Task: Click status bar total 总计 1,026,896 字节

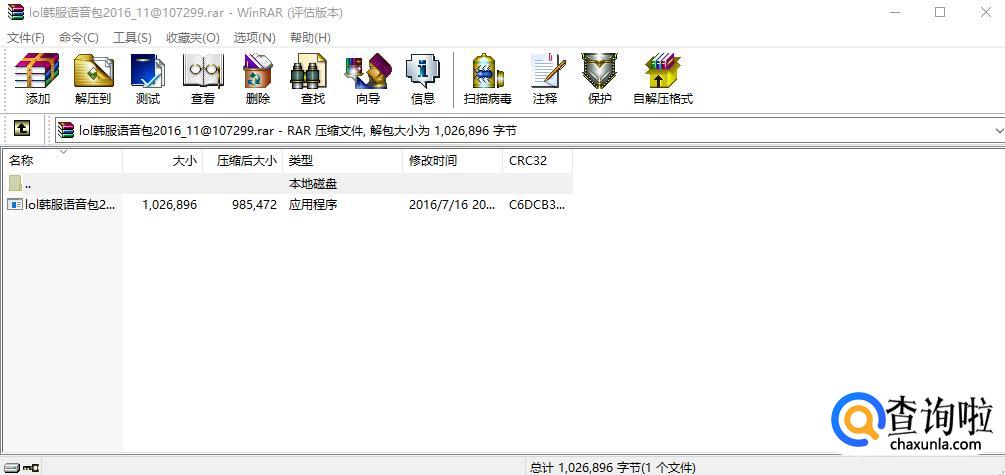Action: tap(614, 468)
